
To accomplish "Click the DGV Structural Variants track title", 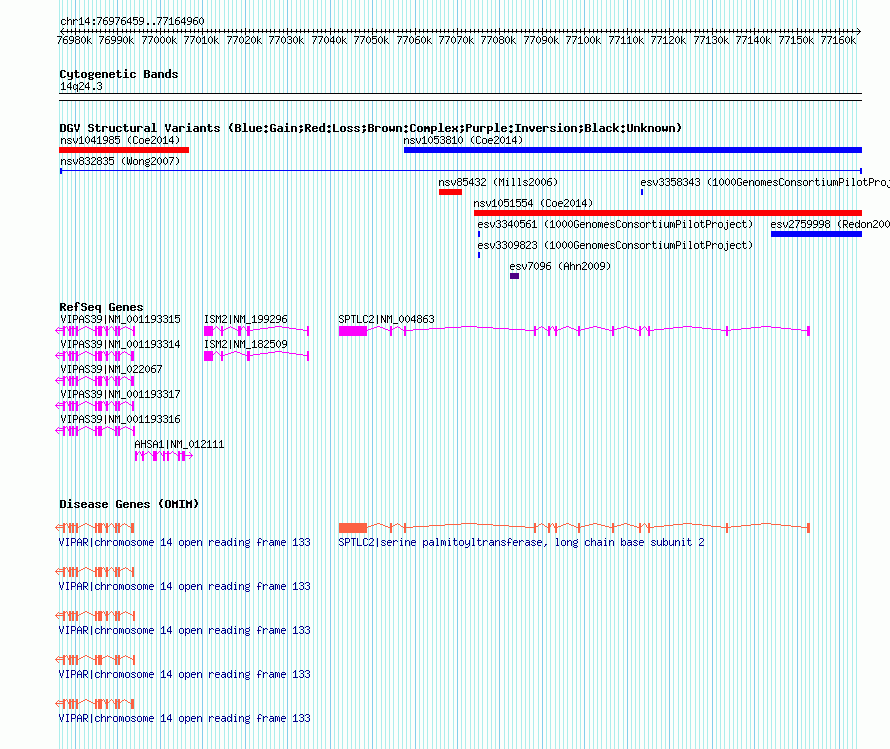I will 370,128.
